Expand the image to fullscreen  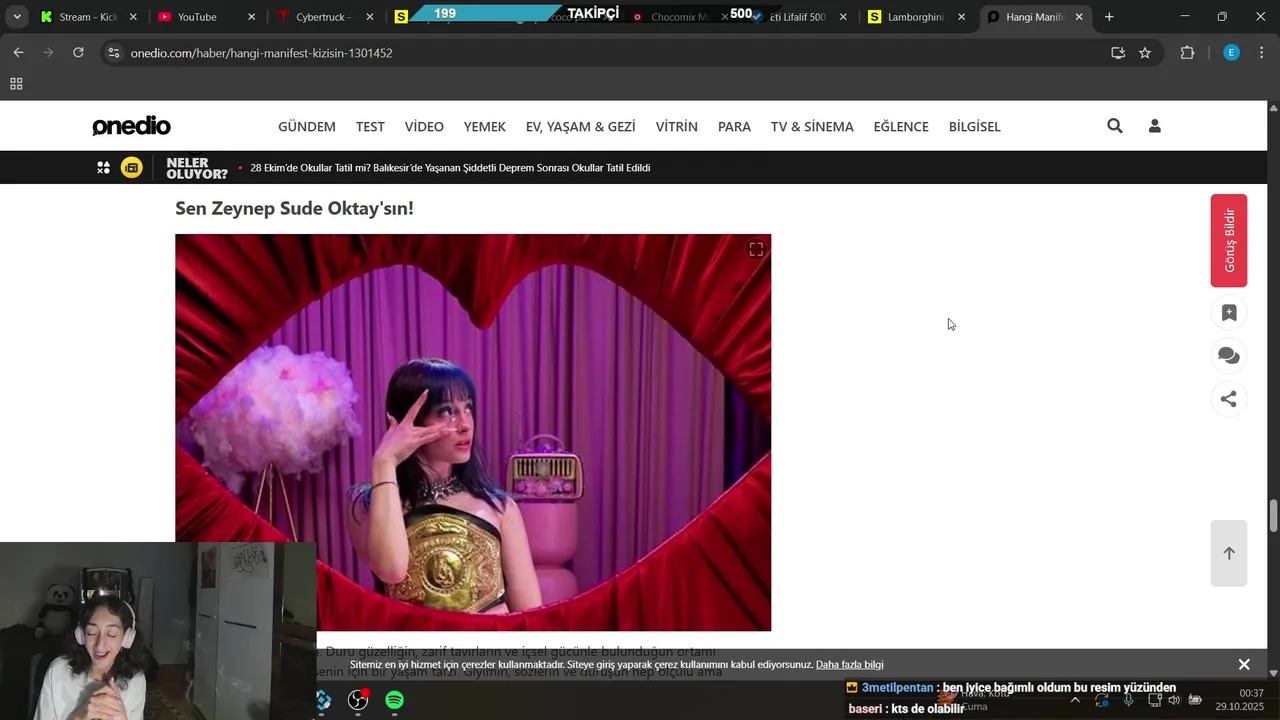[x=756, y=249]
